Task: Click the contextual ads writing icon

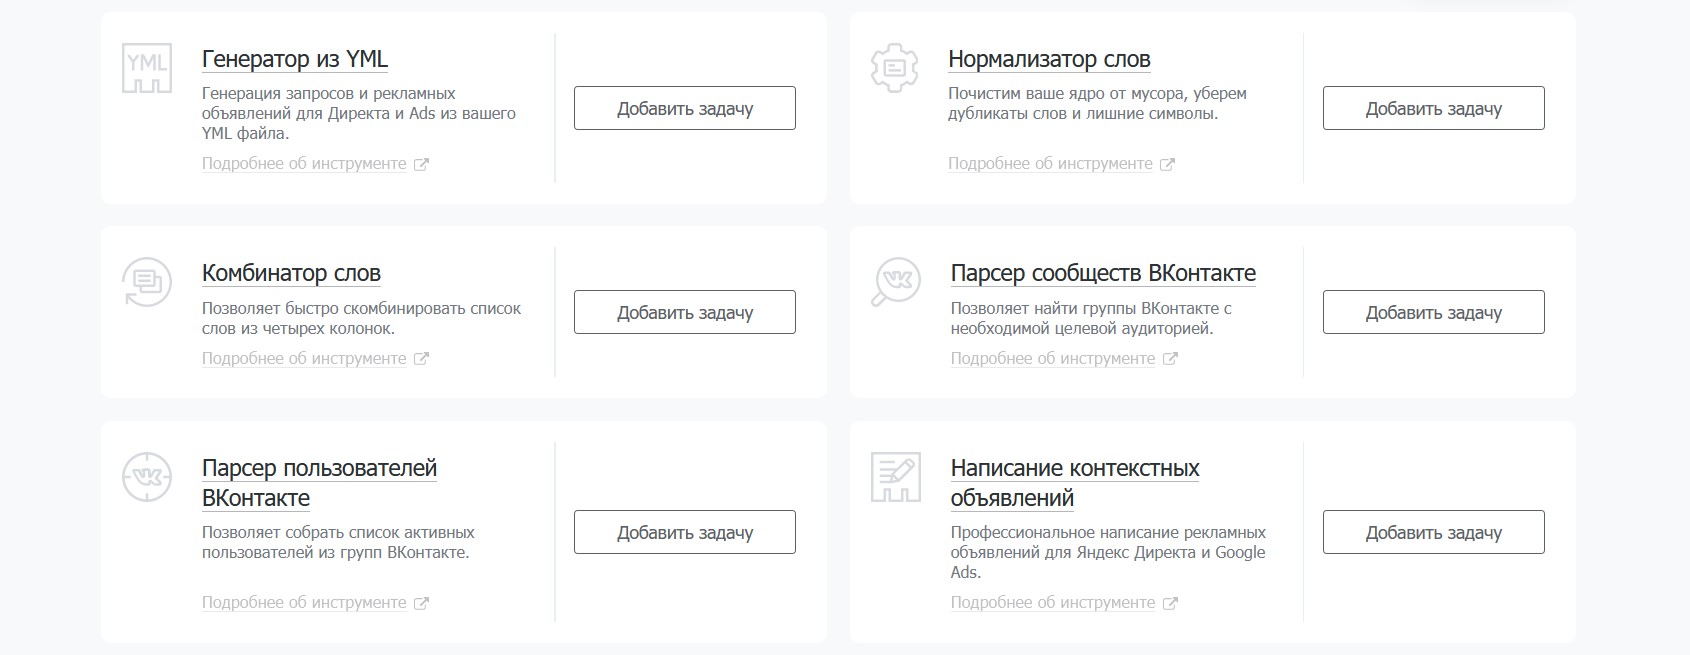Action: pos(895,476)
